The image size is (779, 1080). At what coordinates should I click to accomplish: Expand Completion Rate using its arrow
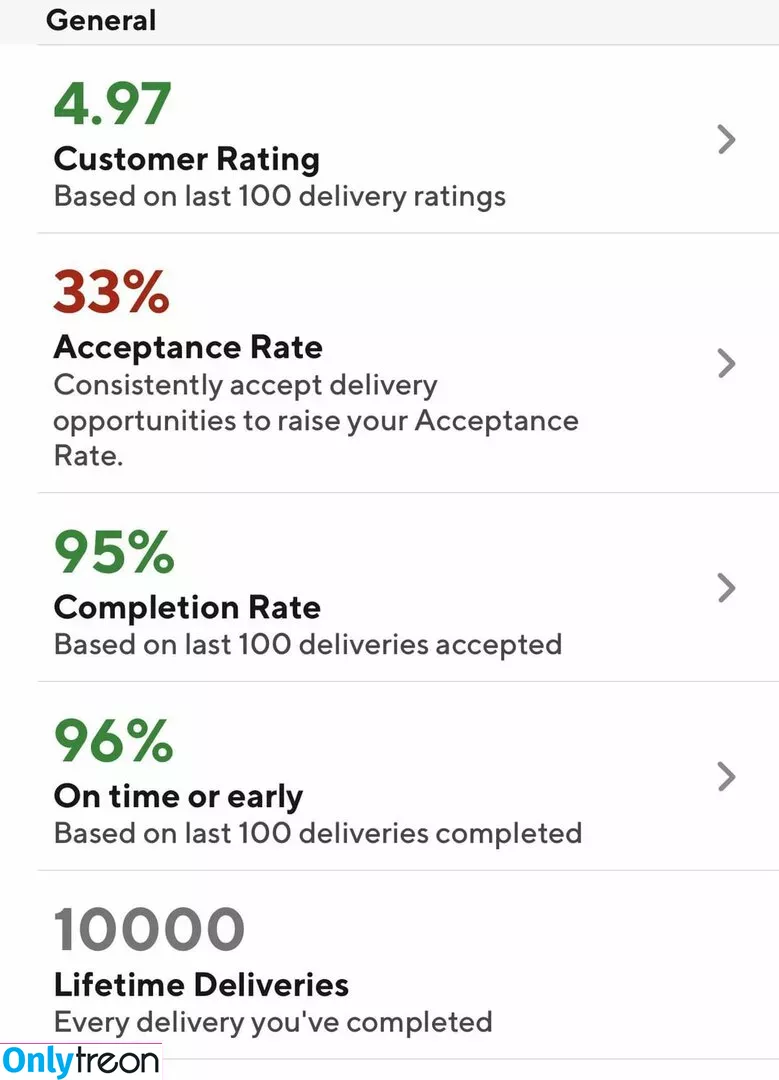[x=726, y=588]
